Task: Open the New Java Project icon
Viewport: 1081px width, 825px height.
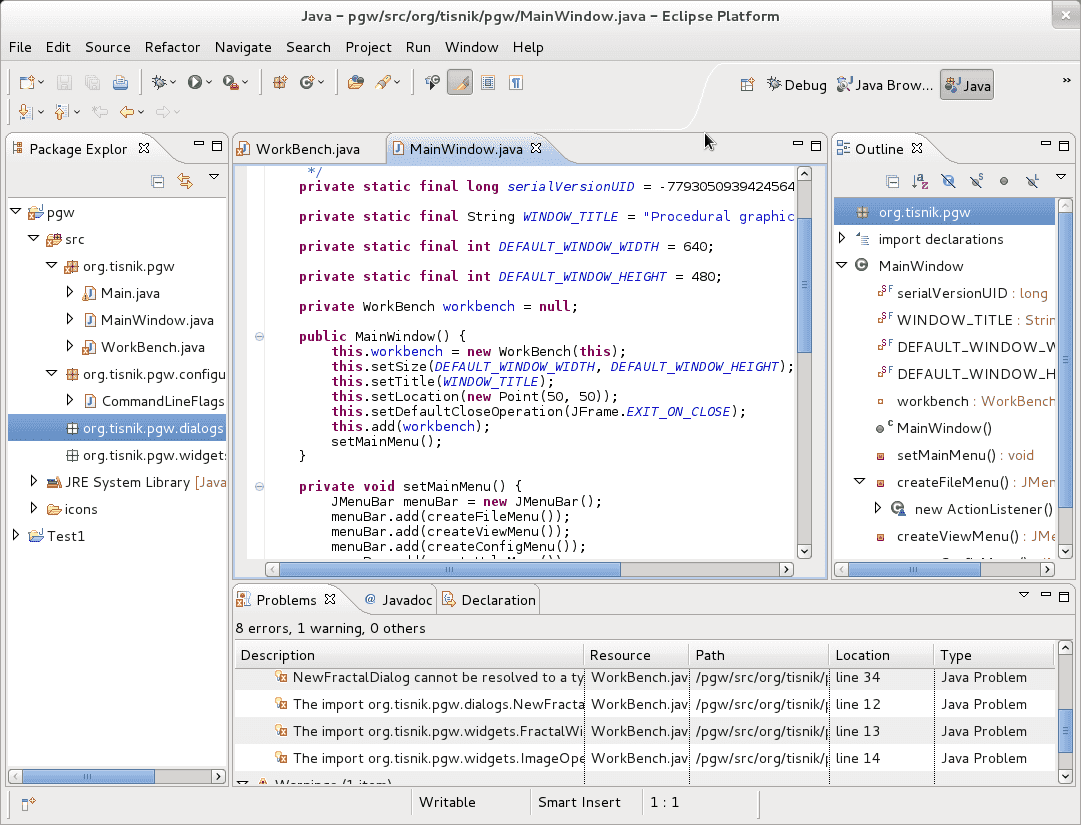Action: click(x=281, y=82)
